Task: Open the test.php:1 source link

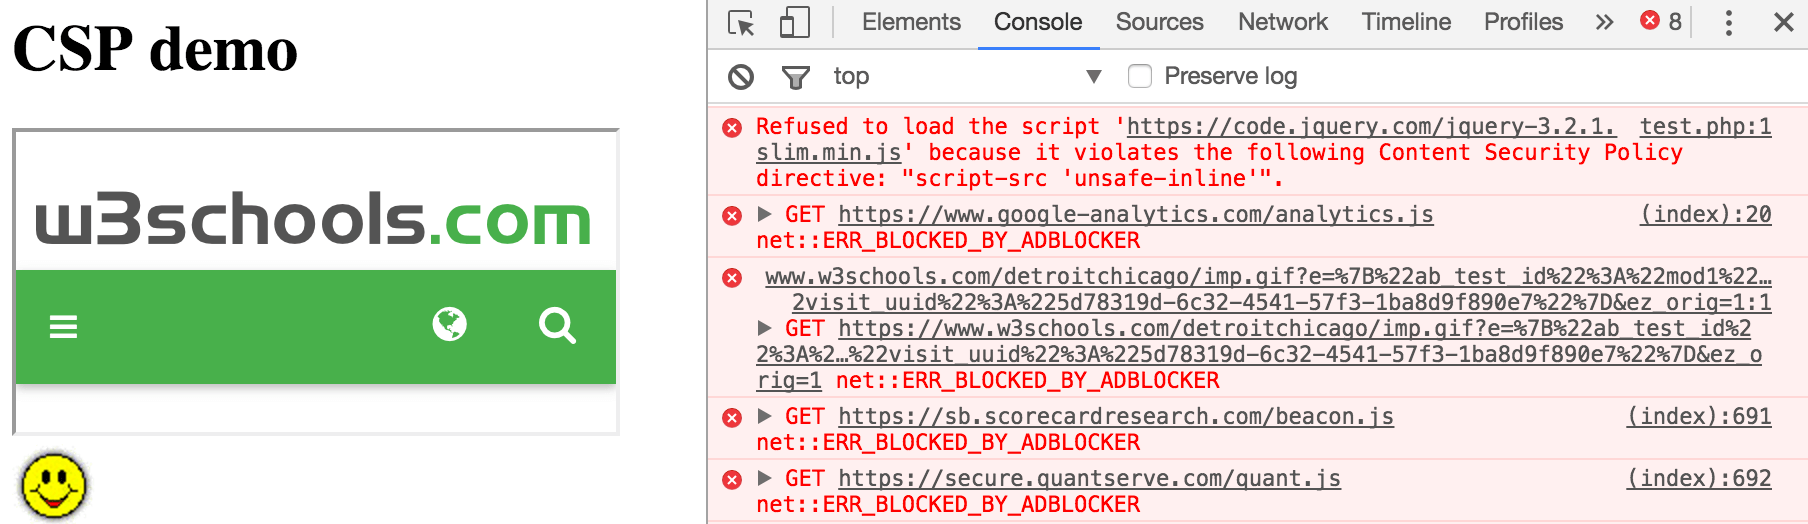Action: [x=1705, y=126]
